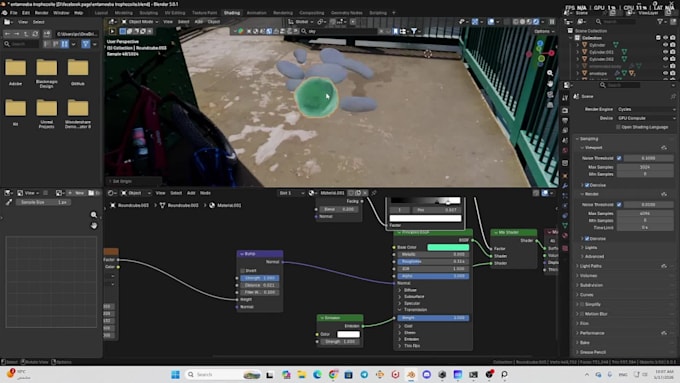This screenshot has width=680, height=383.
Task: Click the file browser filter funnel icon
Action: [85, 44]
